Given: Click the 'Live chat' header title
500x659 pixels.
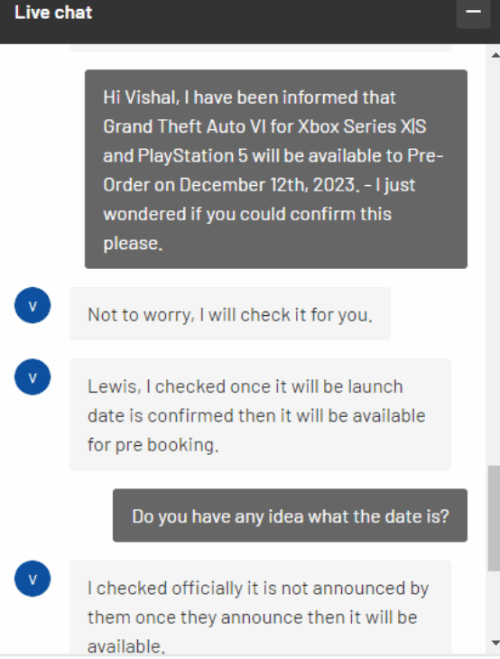Looking at the screenshot, I should click(x=53, y=13).
